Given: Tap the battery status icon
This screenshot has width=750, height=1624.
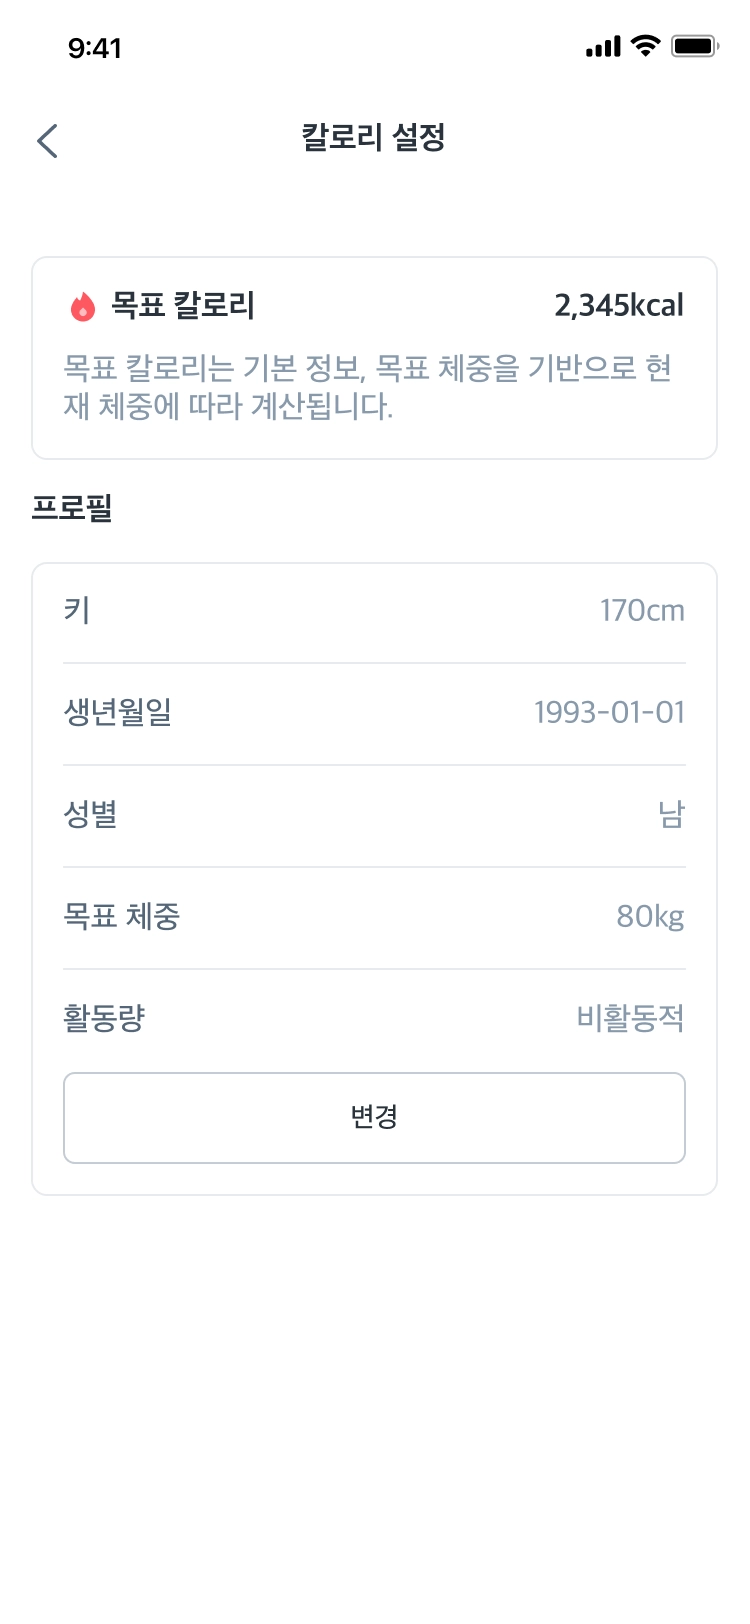Looking at the screenshot, I should pyautogui.click(x=695, y=46).
